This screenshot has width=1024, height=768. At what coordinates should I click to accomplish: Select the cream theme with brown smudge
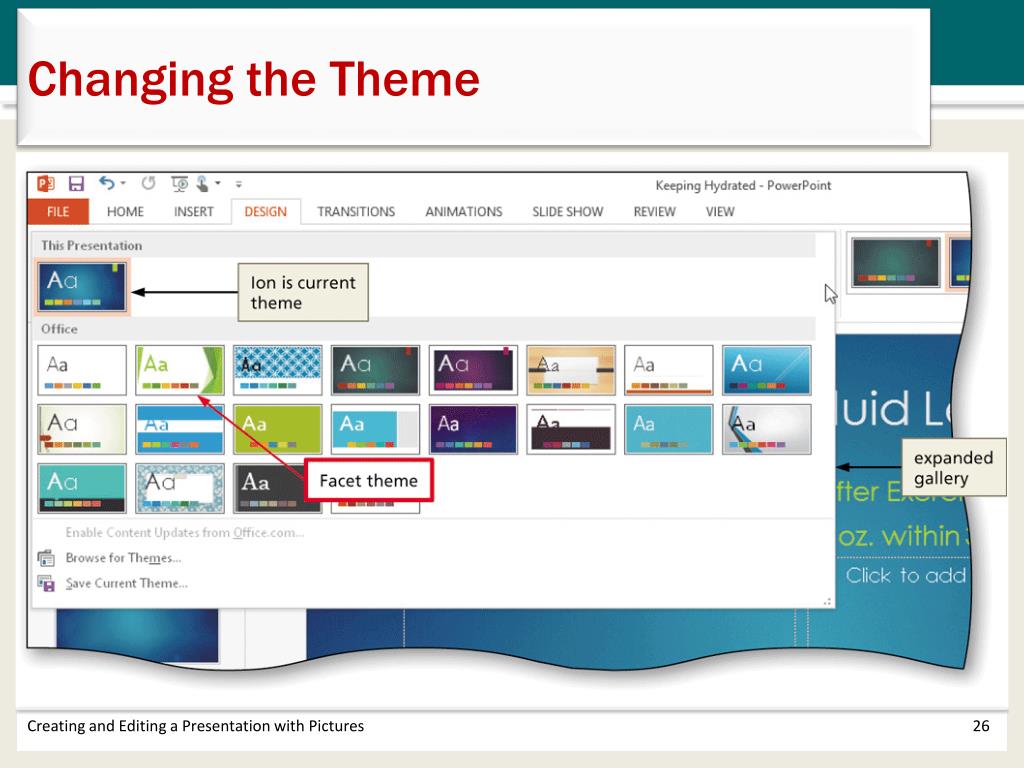pos(82,429)
